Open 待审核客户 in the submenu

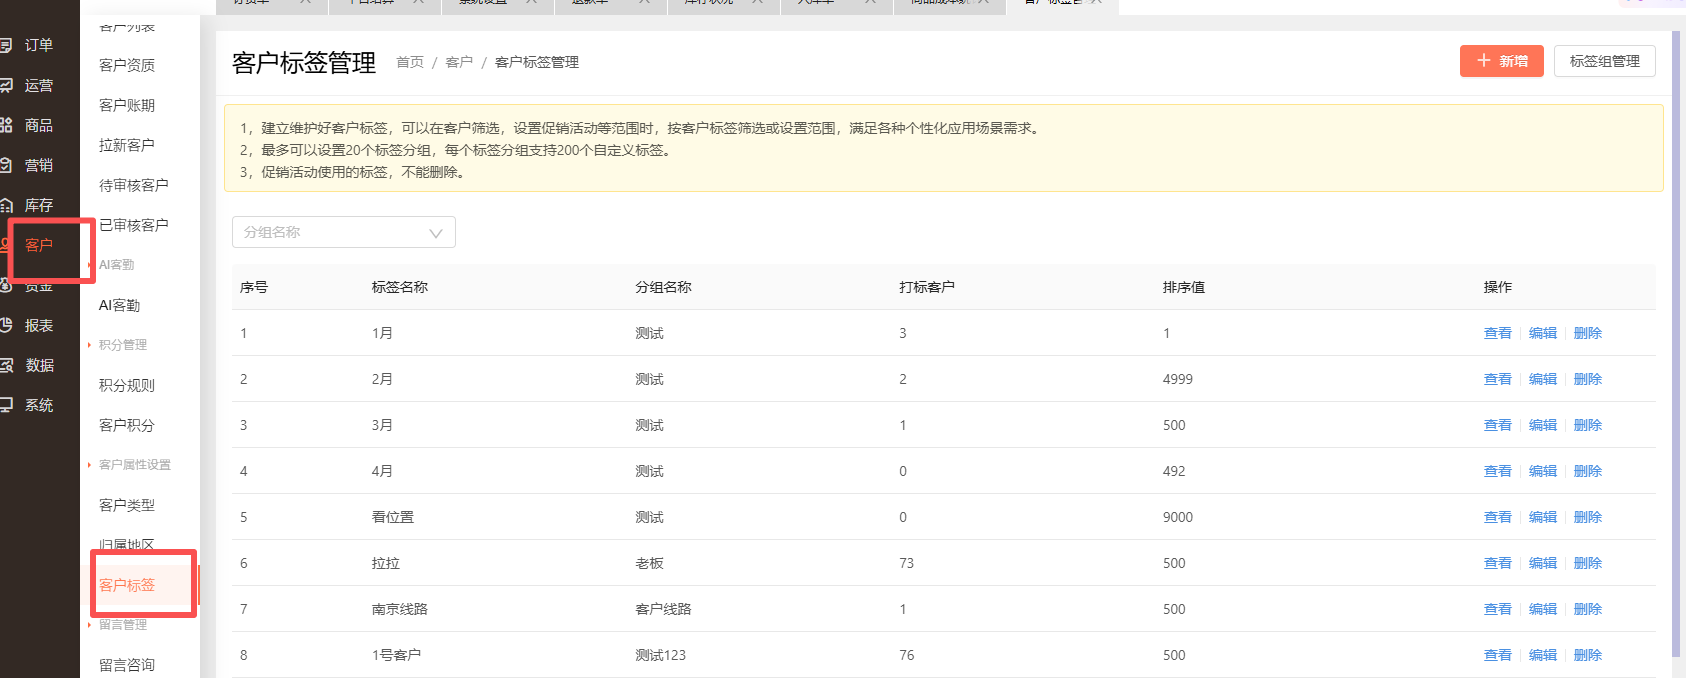(x=133, y=185)
